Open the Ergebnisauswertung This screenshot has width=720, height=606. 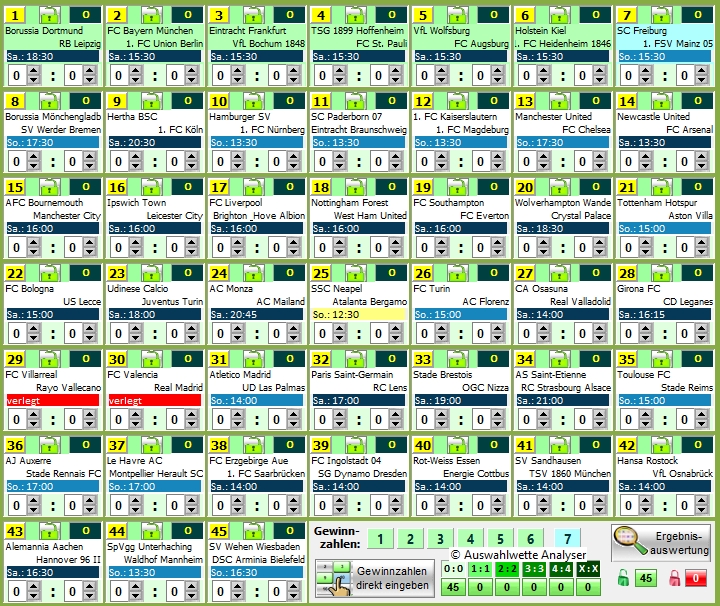(x=661, y=544)
